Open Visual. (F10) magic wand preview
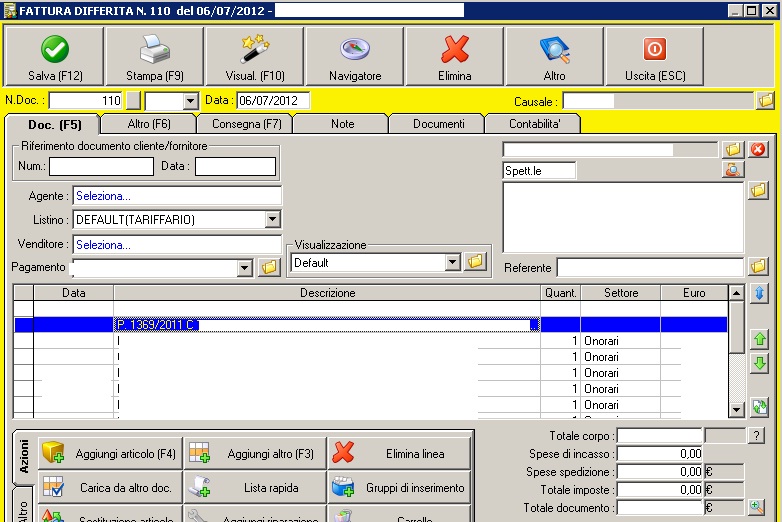This screenshot has height=522, width=782. (x=255, y=56)
